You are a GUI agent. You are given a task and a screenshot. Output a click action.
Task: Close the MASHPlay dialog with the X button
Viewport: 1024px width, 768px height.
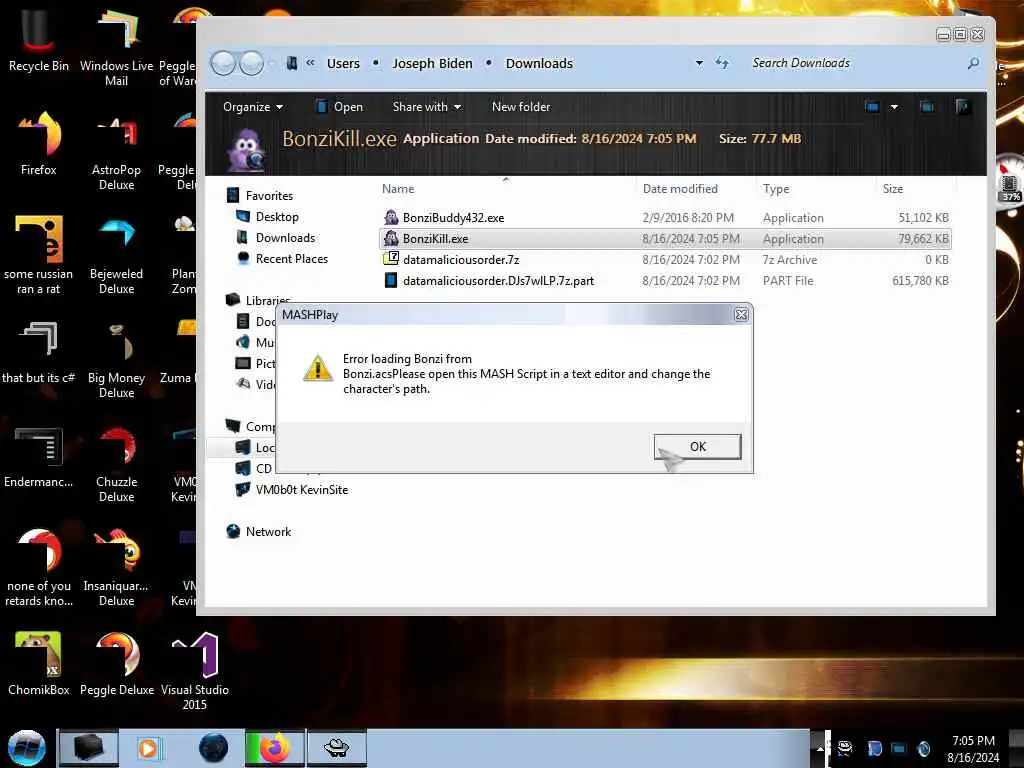coord(741,315)
